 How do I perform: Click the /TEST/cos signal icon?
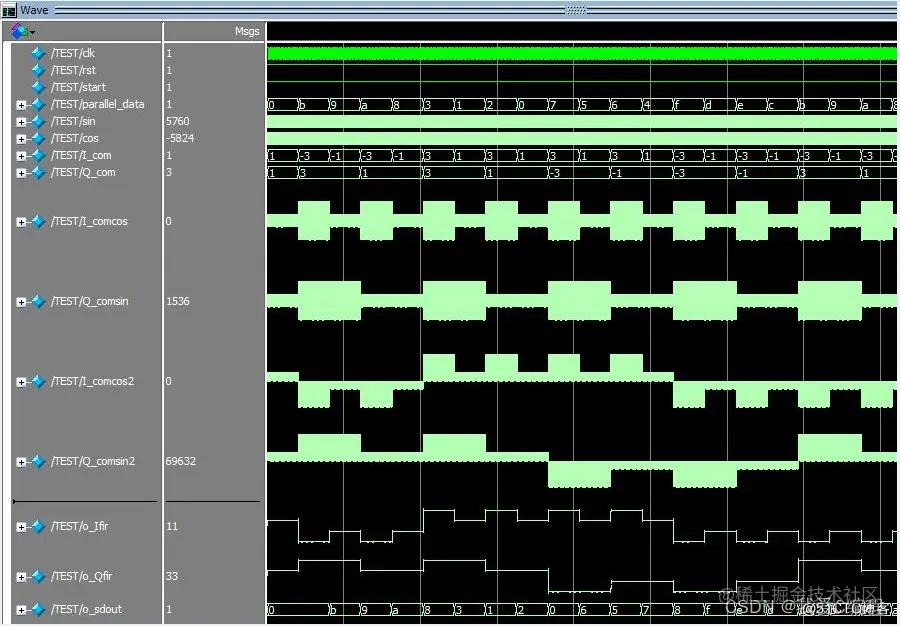pyautogui.click(x=38, y=138)
